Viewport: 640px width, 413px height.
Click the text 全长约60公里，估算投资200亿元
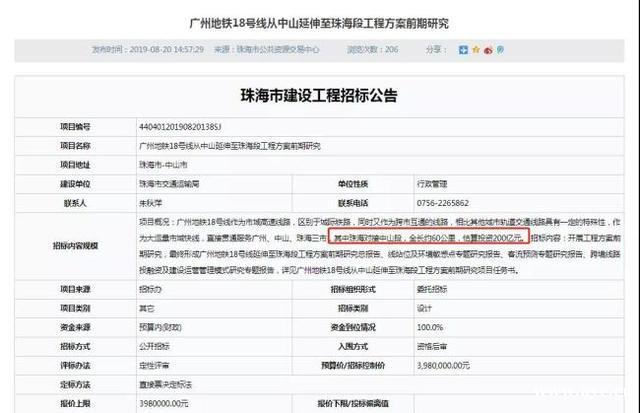pyautogui.click(x=465, y=238)
